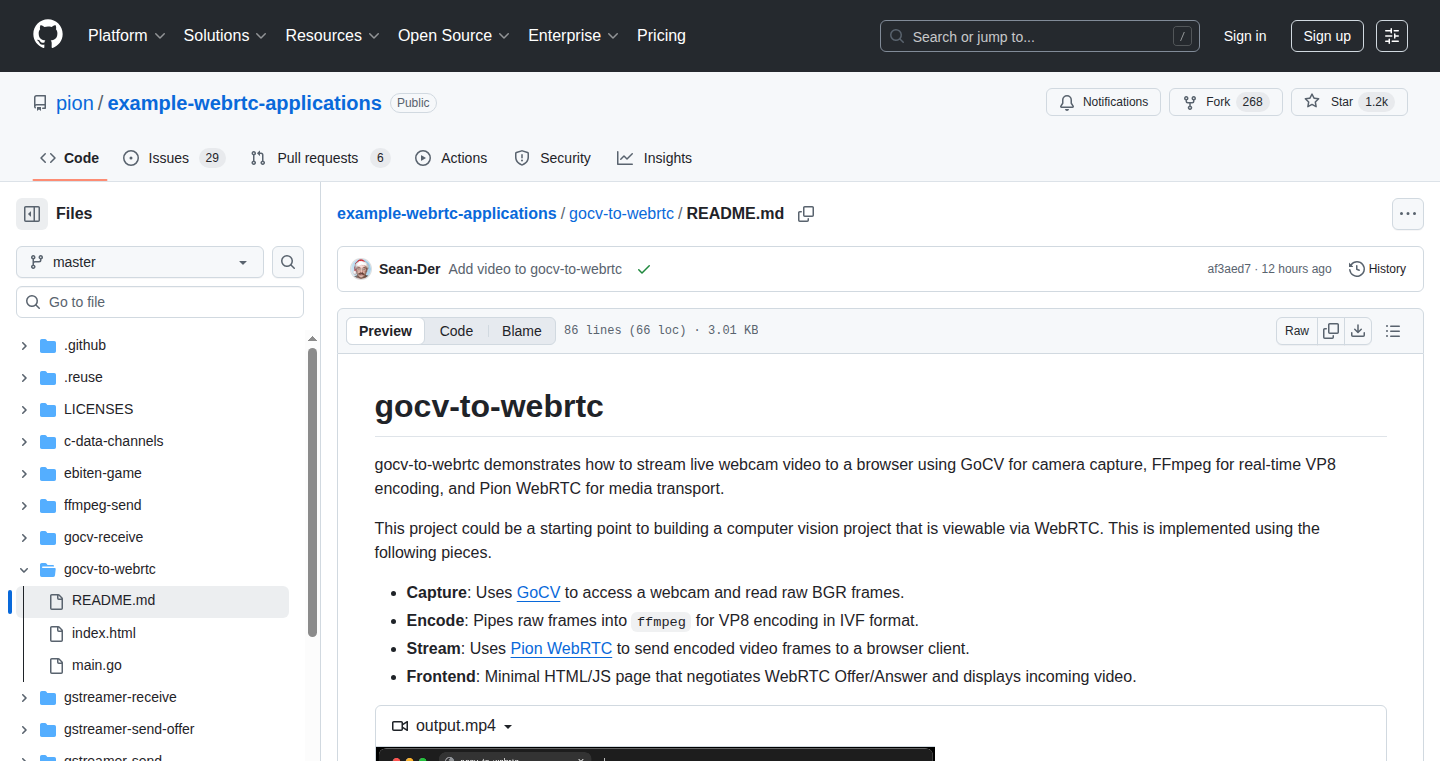The height and width of the screenshot is (761, 1440).
Task: Copy raw file contents icon
Action: click(x=1331, y=331)
